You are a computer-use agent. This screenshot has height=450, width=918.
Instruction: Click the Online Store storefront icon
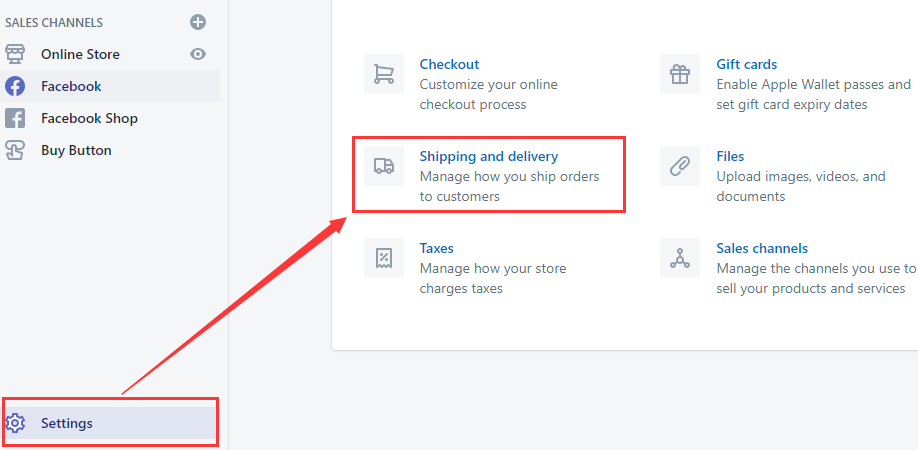(15, 54)
